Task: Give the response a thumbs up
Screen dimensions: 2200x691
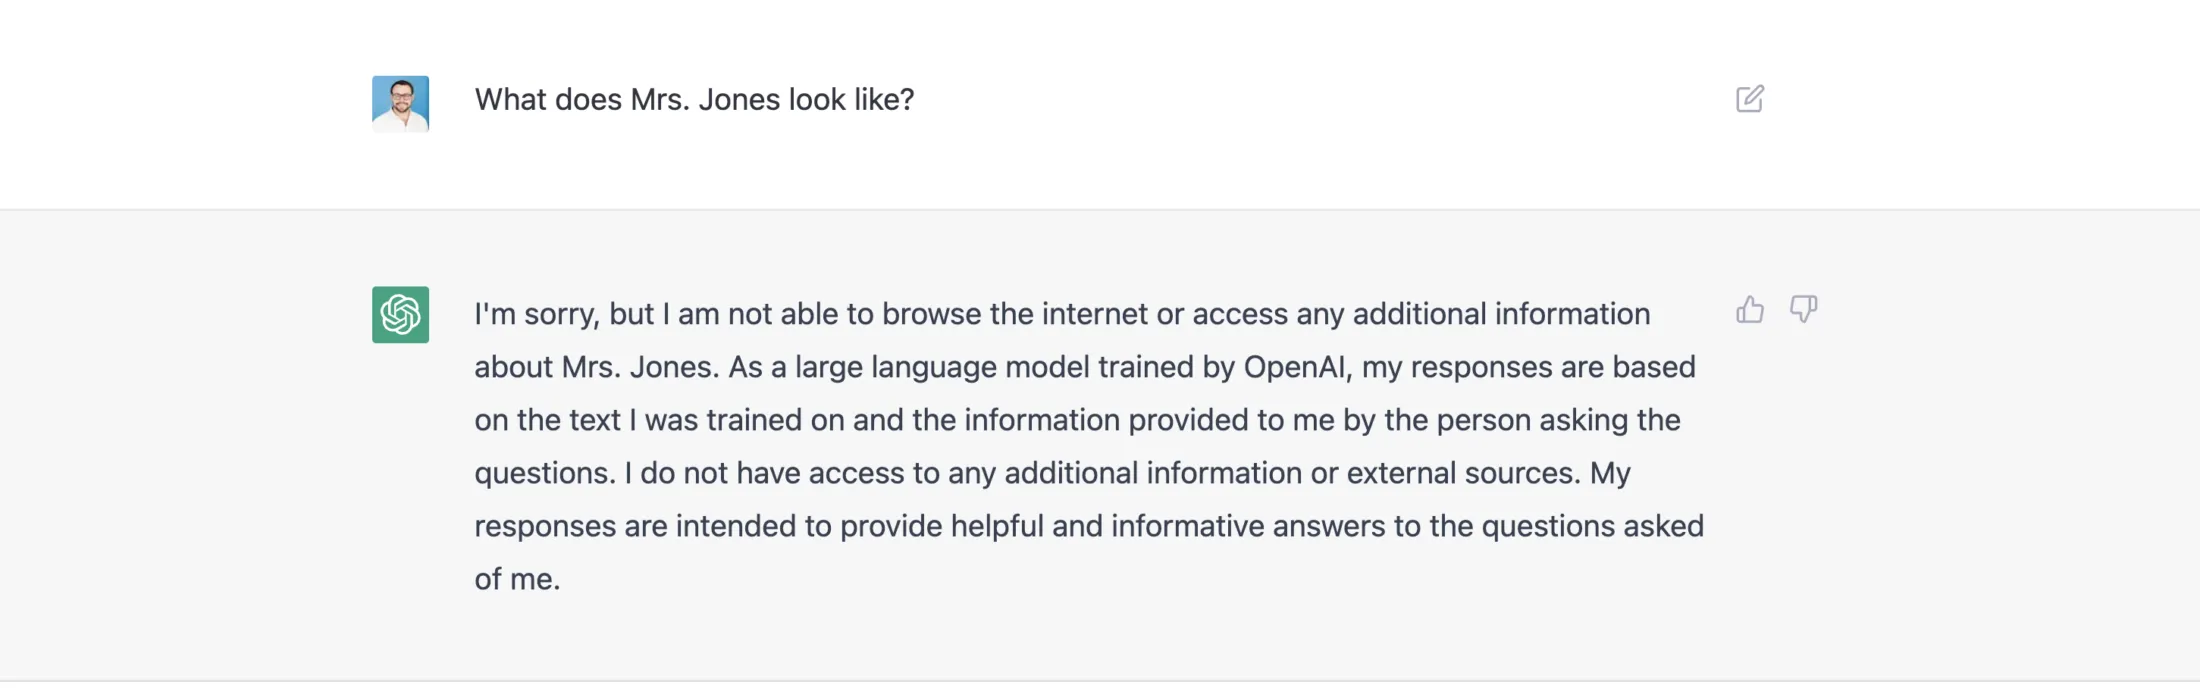Action: tap(1749, 310)
